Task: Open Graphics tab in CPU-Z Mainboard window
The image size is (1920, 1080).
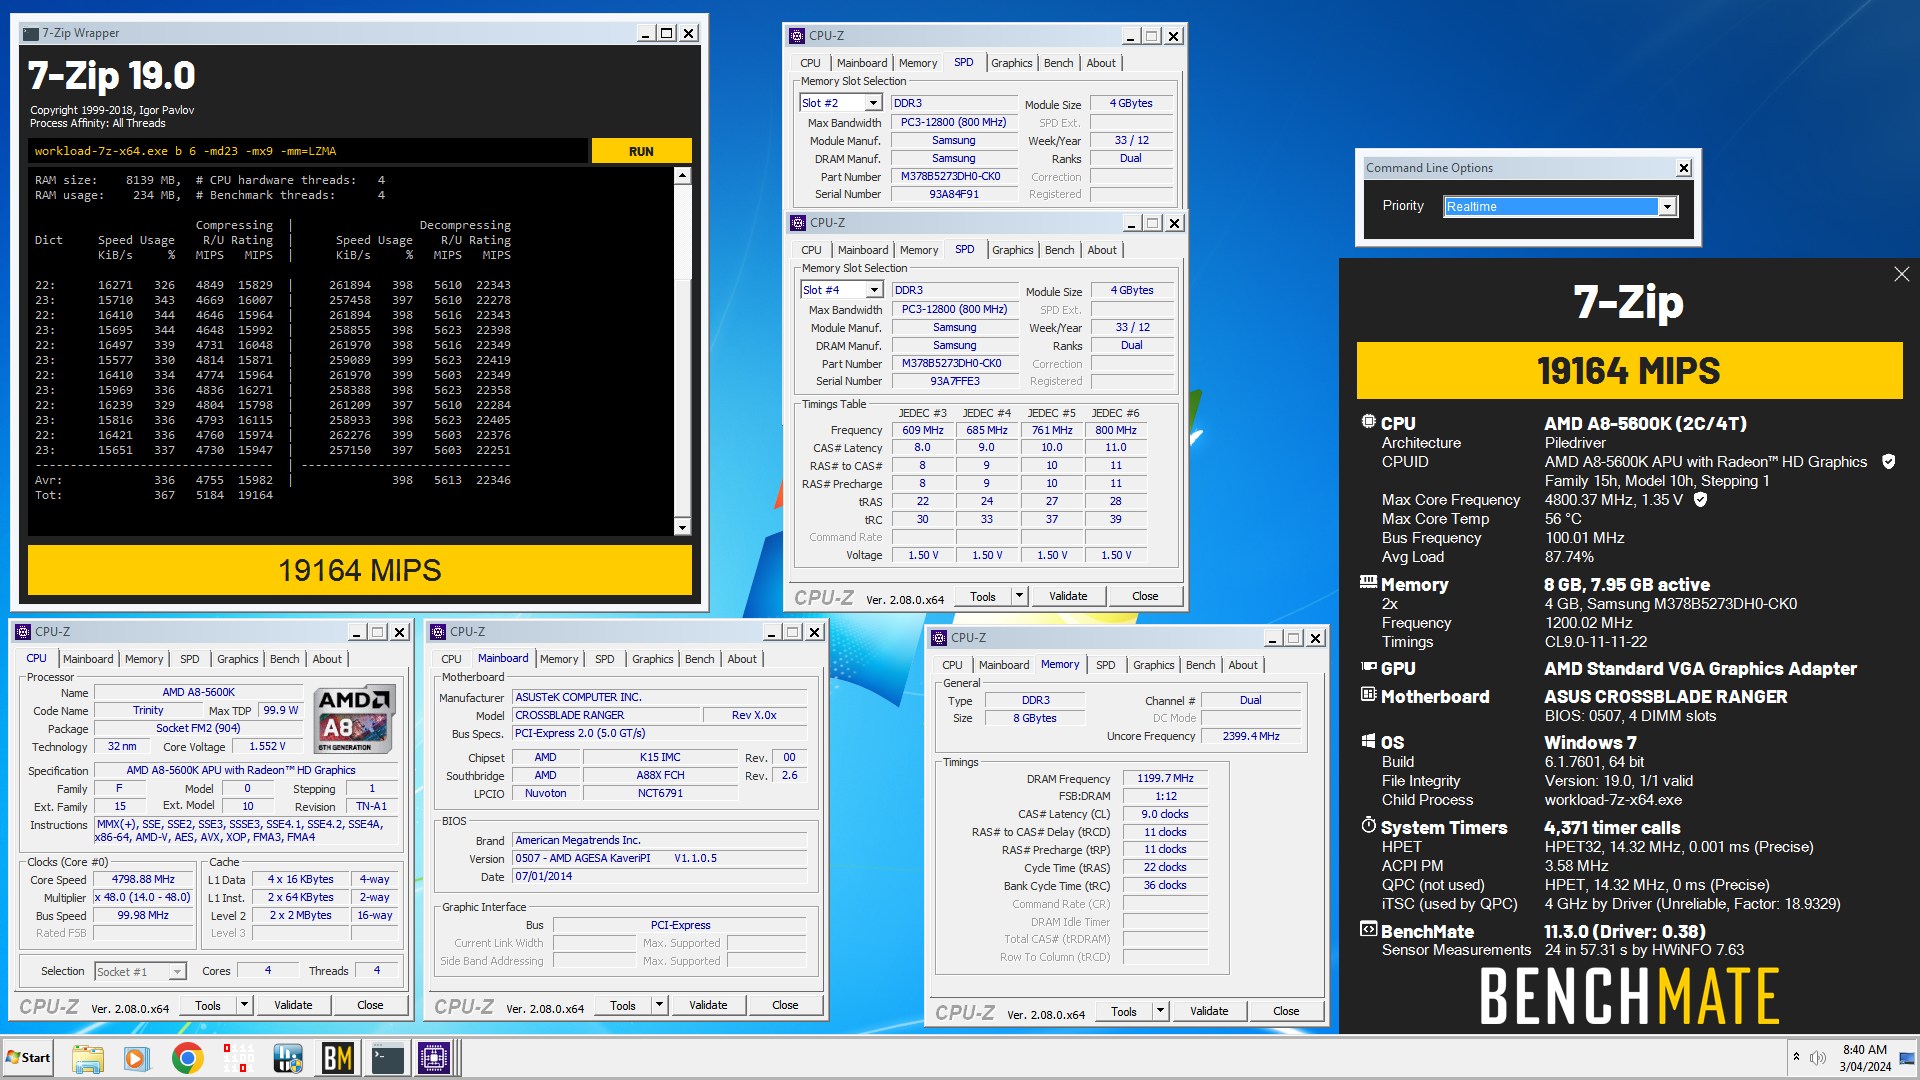Action: coord(652,659)
